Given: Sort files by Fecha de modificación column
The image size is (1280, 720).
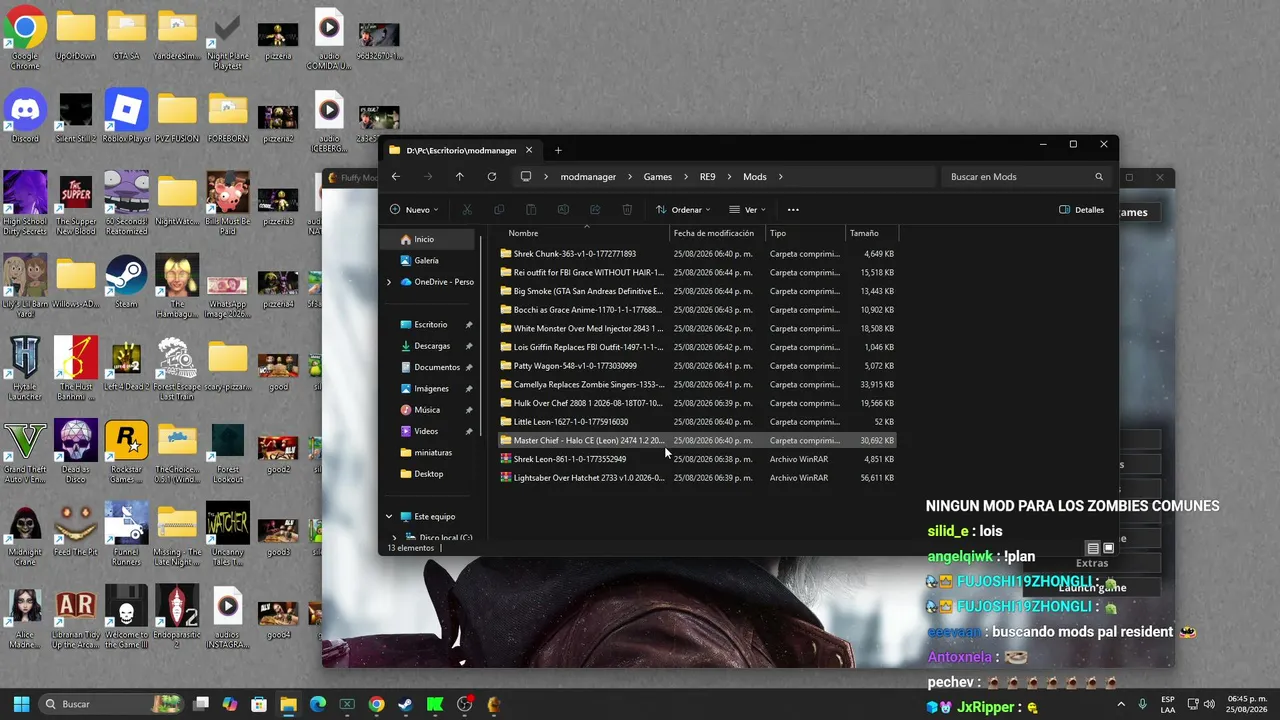Looking at the screenshot, I should point(714,233).
